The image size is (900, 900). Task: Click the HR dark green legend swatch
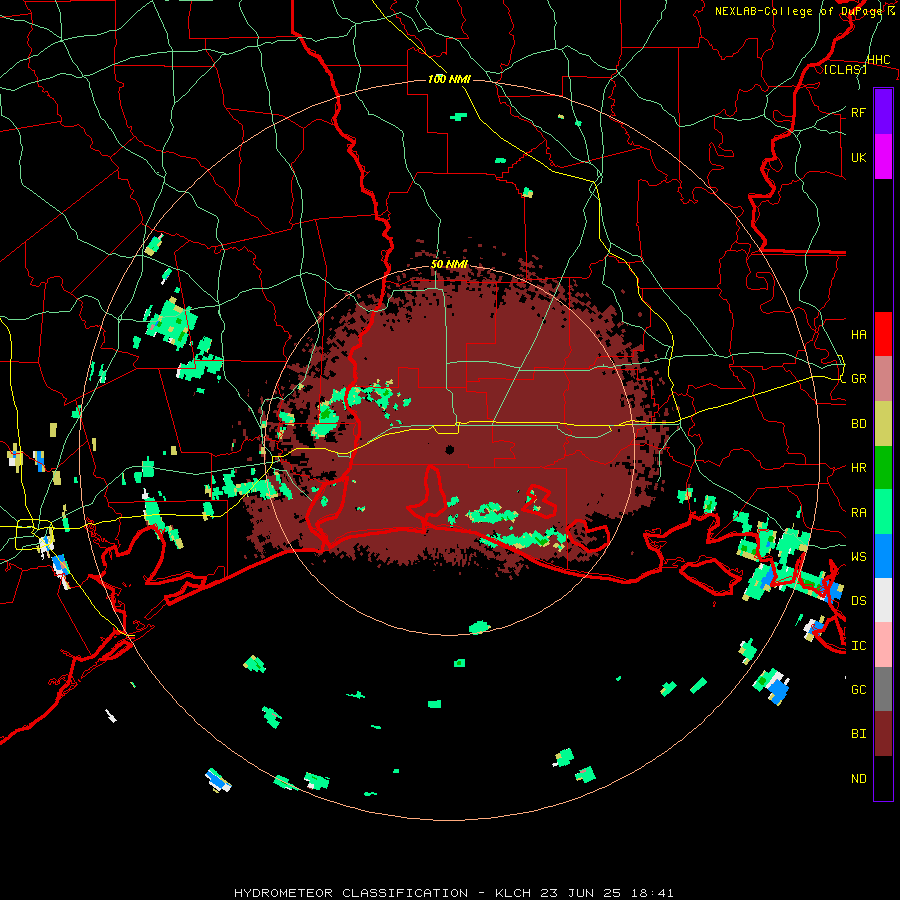tap(883, 468)
